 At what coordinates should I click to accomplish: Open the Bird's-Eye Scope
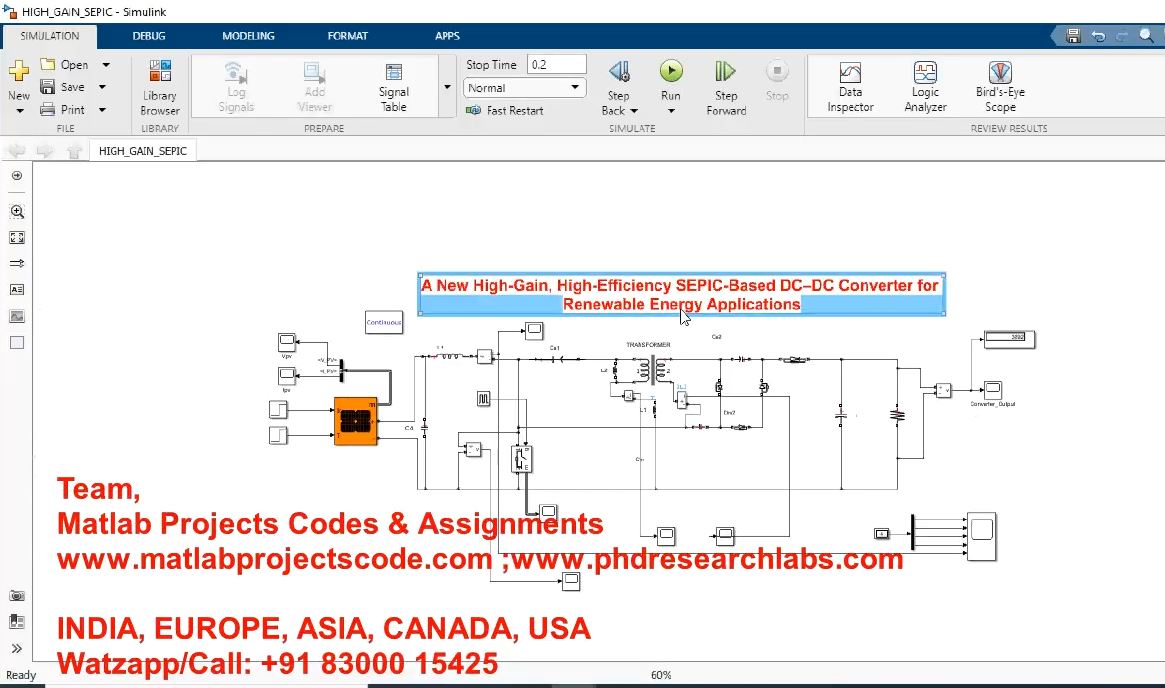click(x=1000, y=88)
